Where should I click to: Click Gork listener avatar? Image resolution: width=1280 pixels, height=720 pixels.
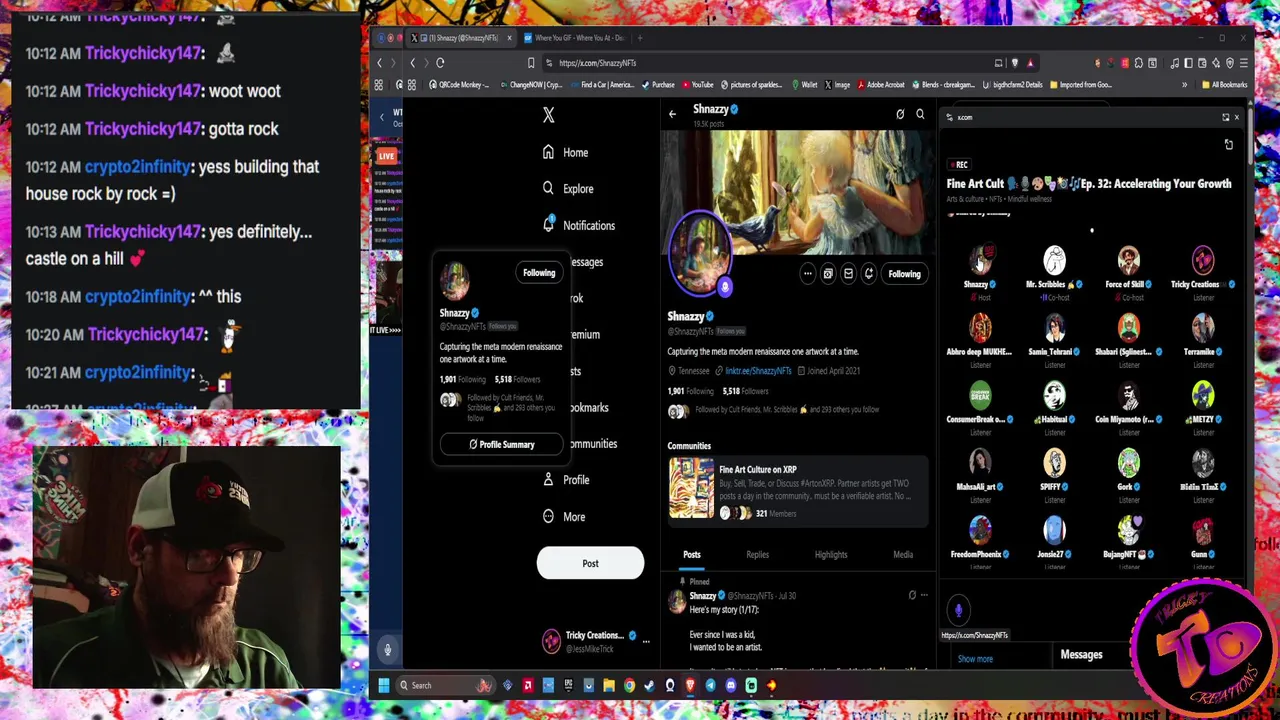click(1128, 462)
